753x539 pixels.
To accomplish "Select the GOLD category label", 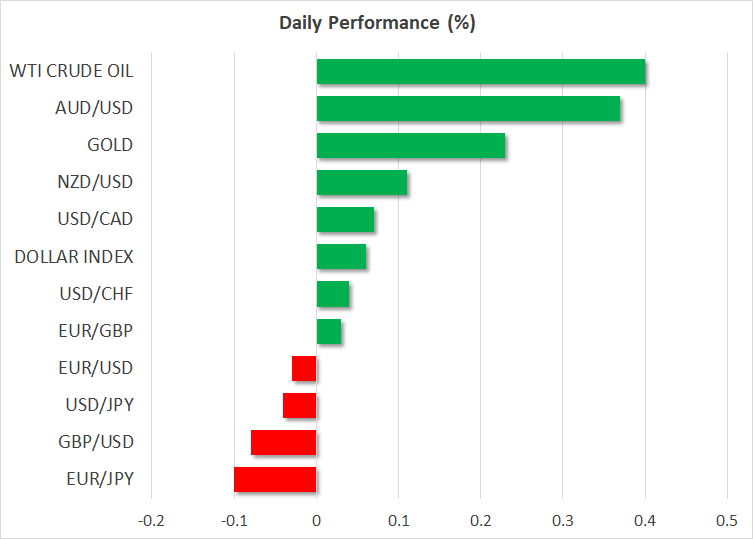I will [x=110, y=145].
